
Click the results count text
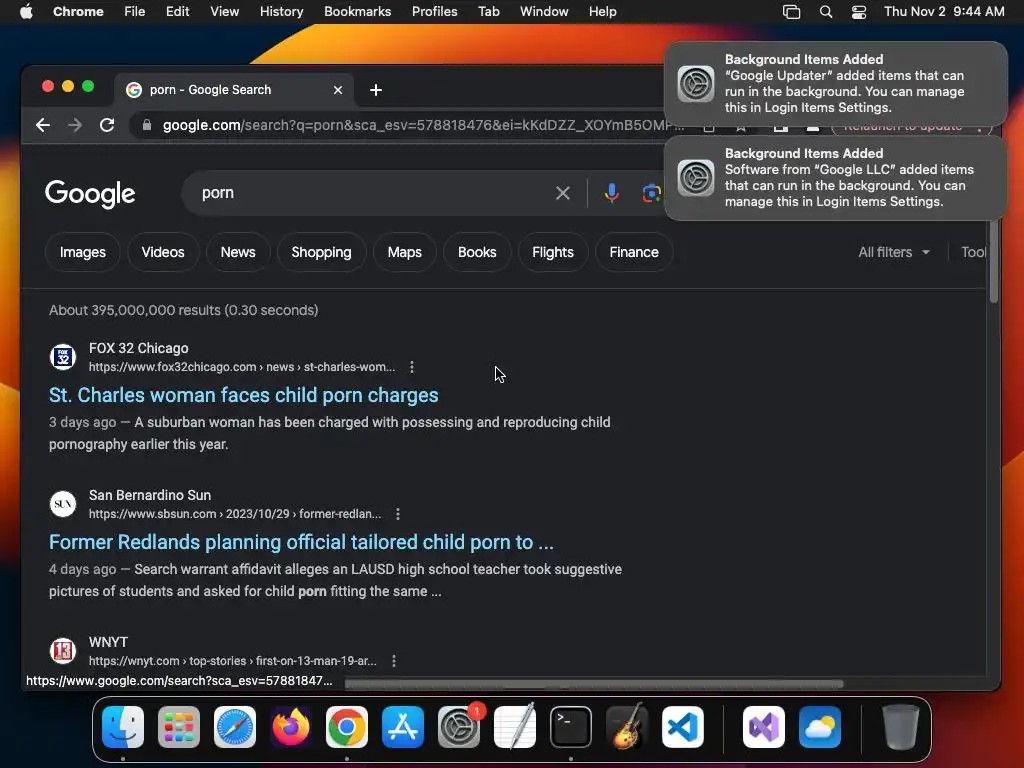(x=184, y=310)
